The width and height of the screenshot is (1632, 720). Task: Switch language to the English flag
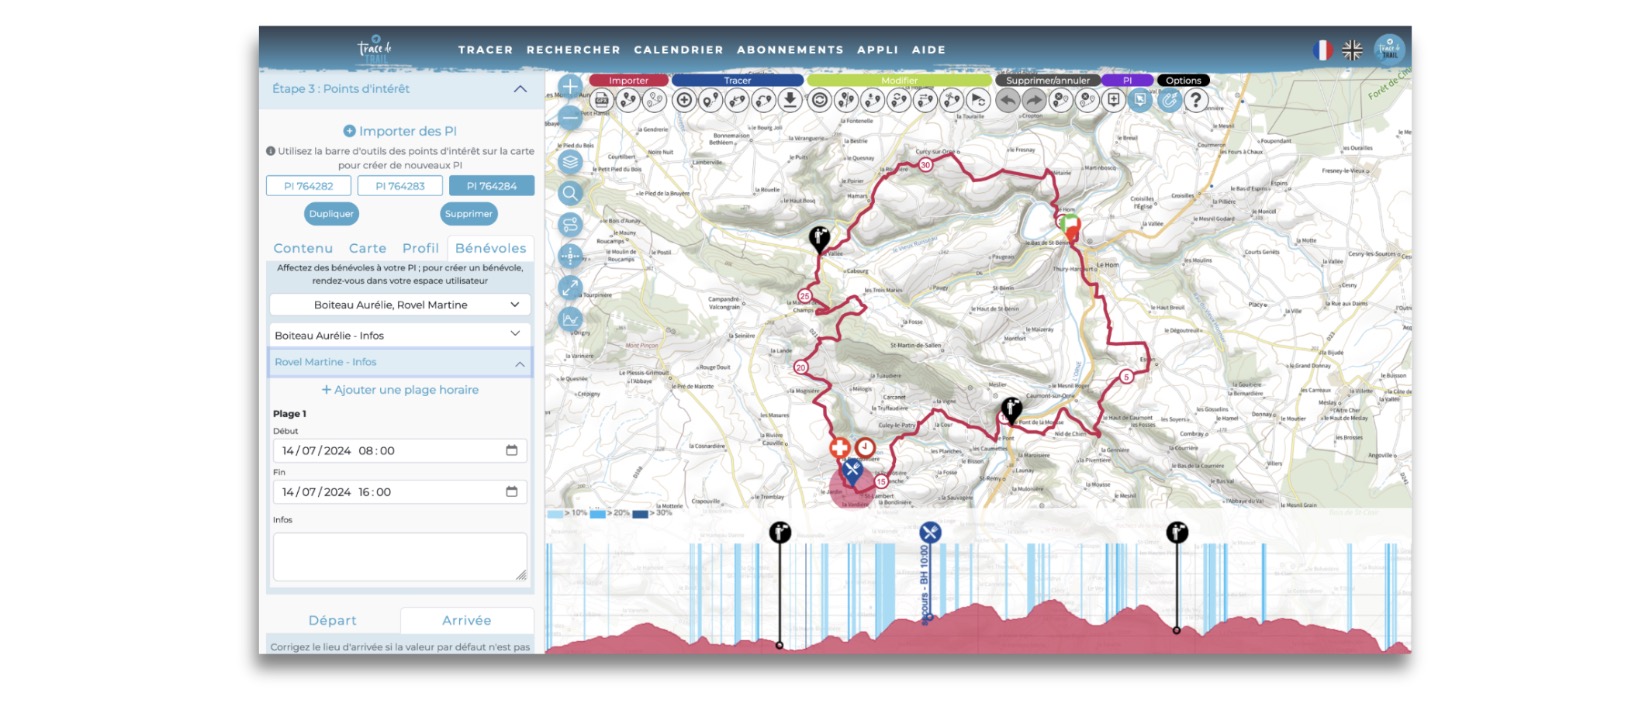1352,50
